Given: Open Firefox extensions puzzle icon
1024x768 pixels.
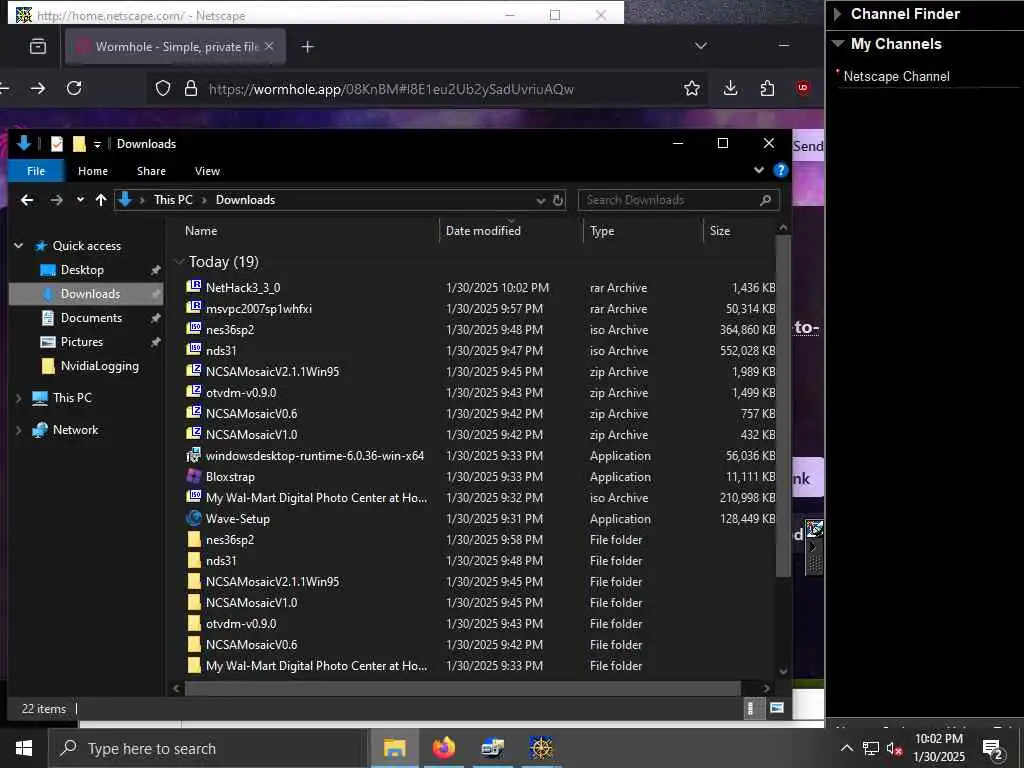Looking at the screenshot, I should pos(767,88).
